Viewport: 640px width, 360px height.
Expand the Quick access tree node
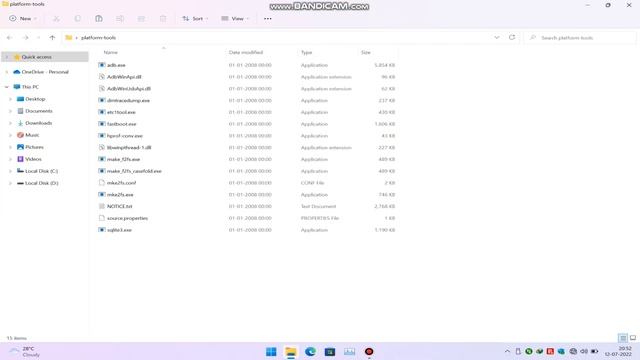[x=7, y=57]
